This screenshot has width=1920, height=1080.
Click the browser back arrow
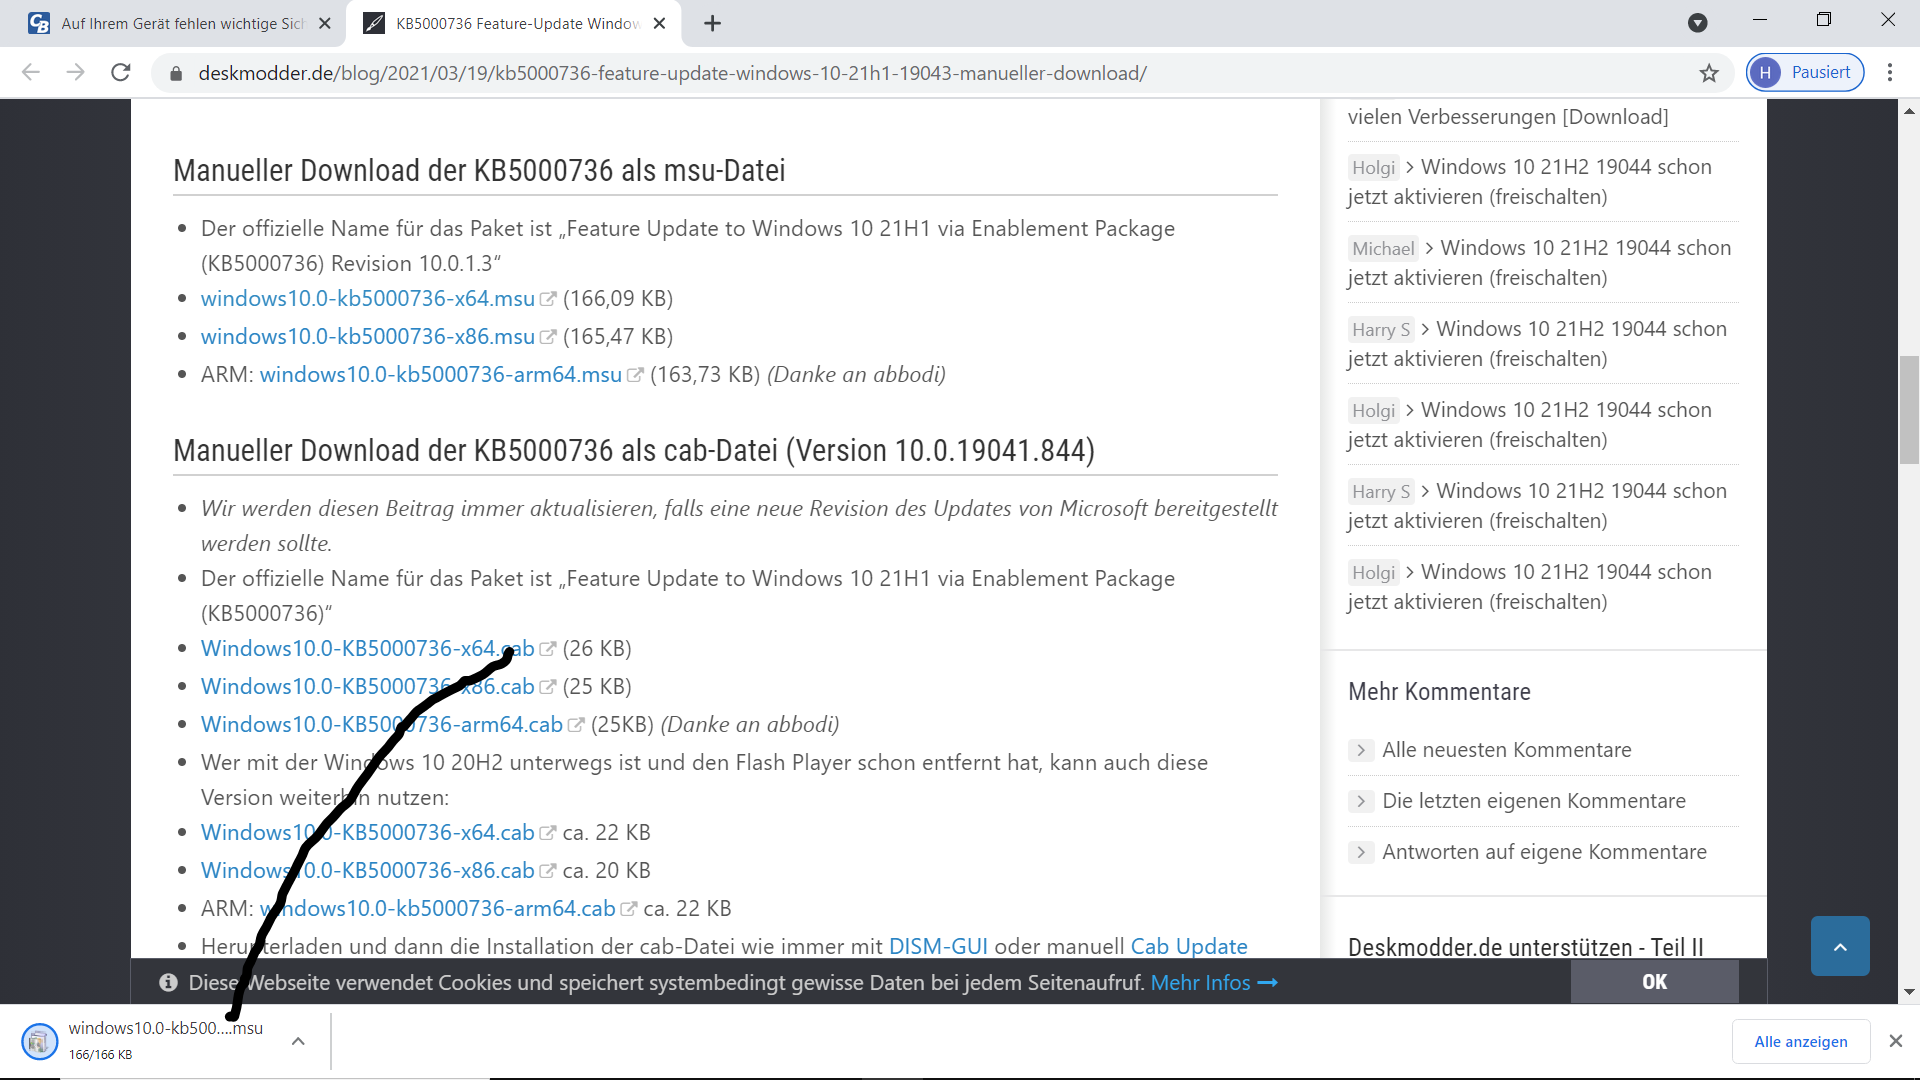(31, 73)
